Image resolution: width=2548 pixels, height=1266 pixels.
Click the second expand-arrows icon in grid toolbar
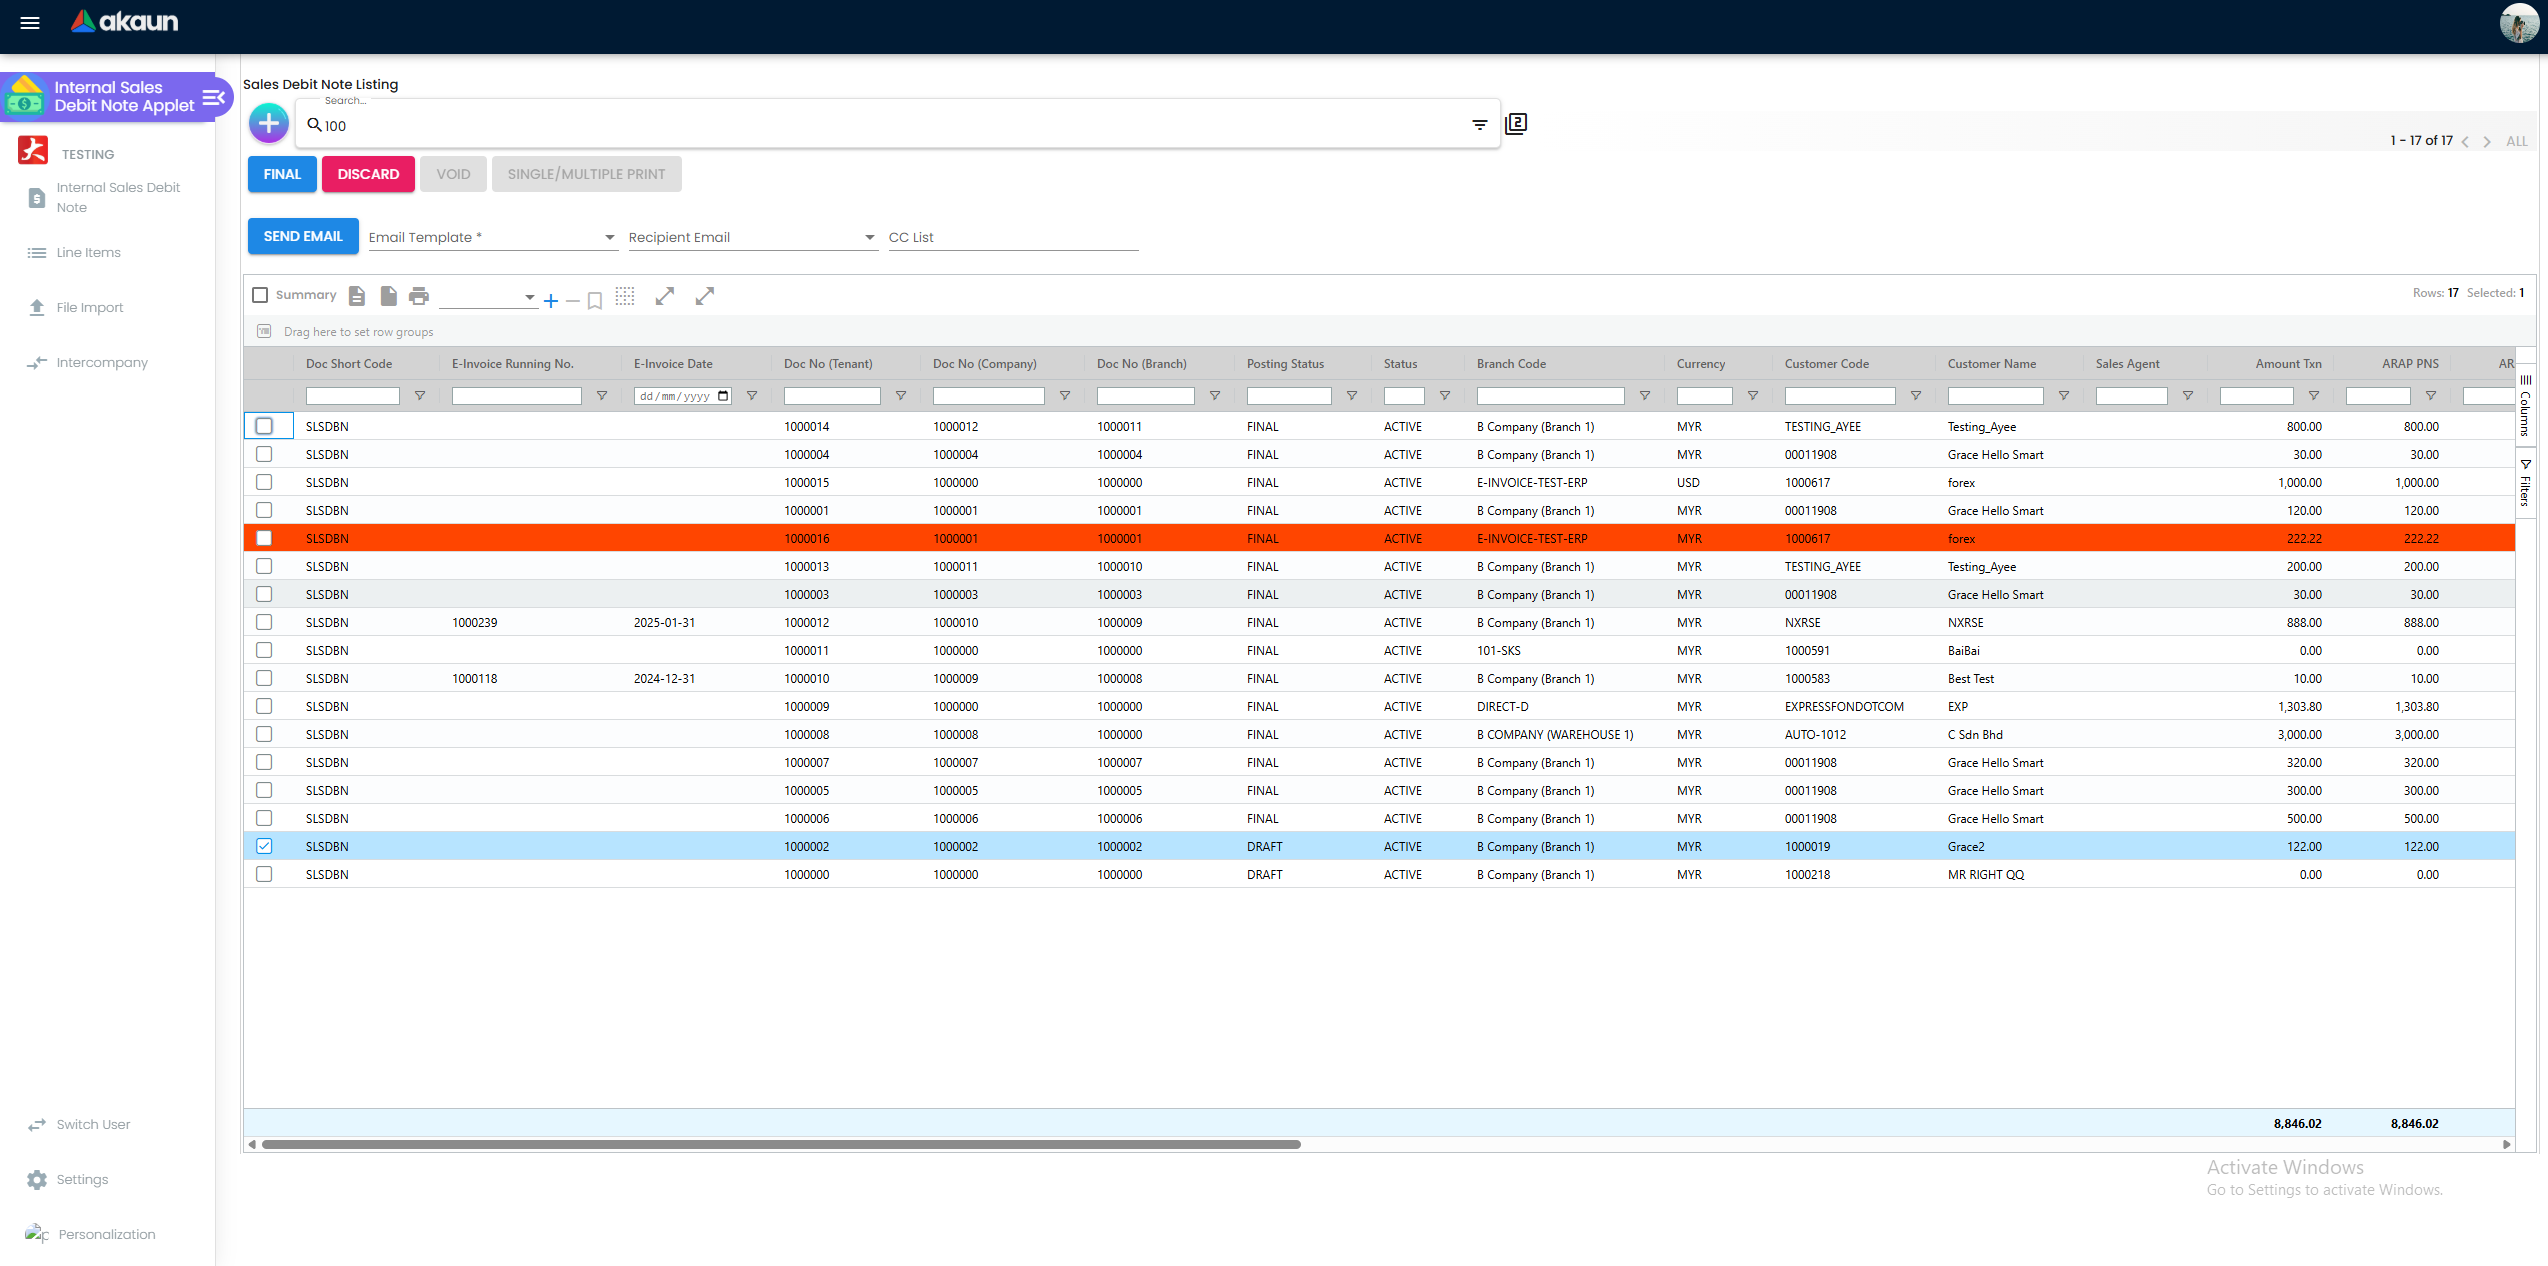(705, 296)
